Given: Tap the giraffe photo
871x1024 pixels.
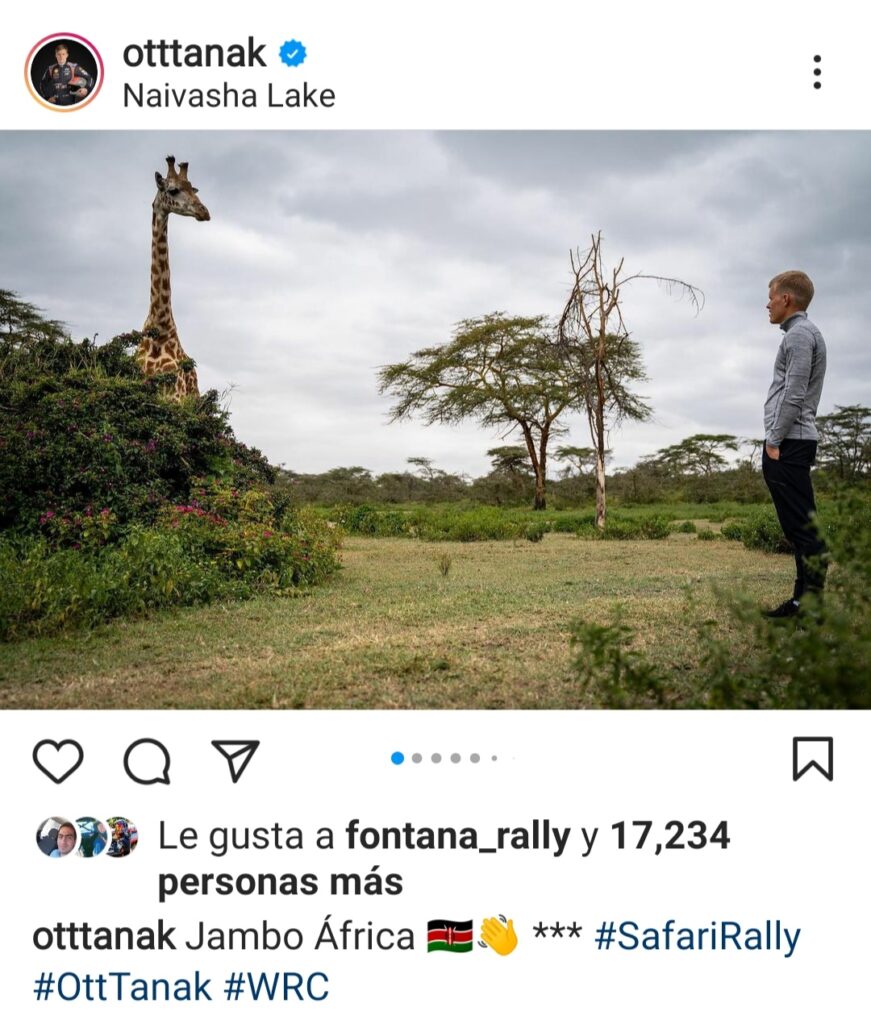Looking at the screenshot, I should (x=436, y=420).
